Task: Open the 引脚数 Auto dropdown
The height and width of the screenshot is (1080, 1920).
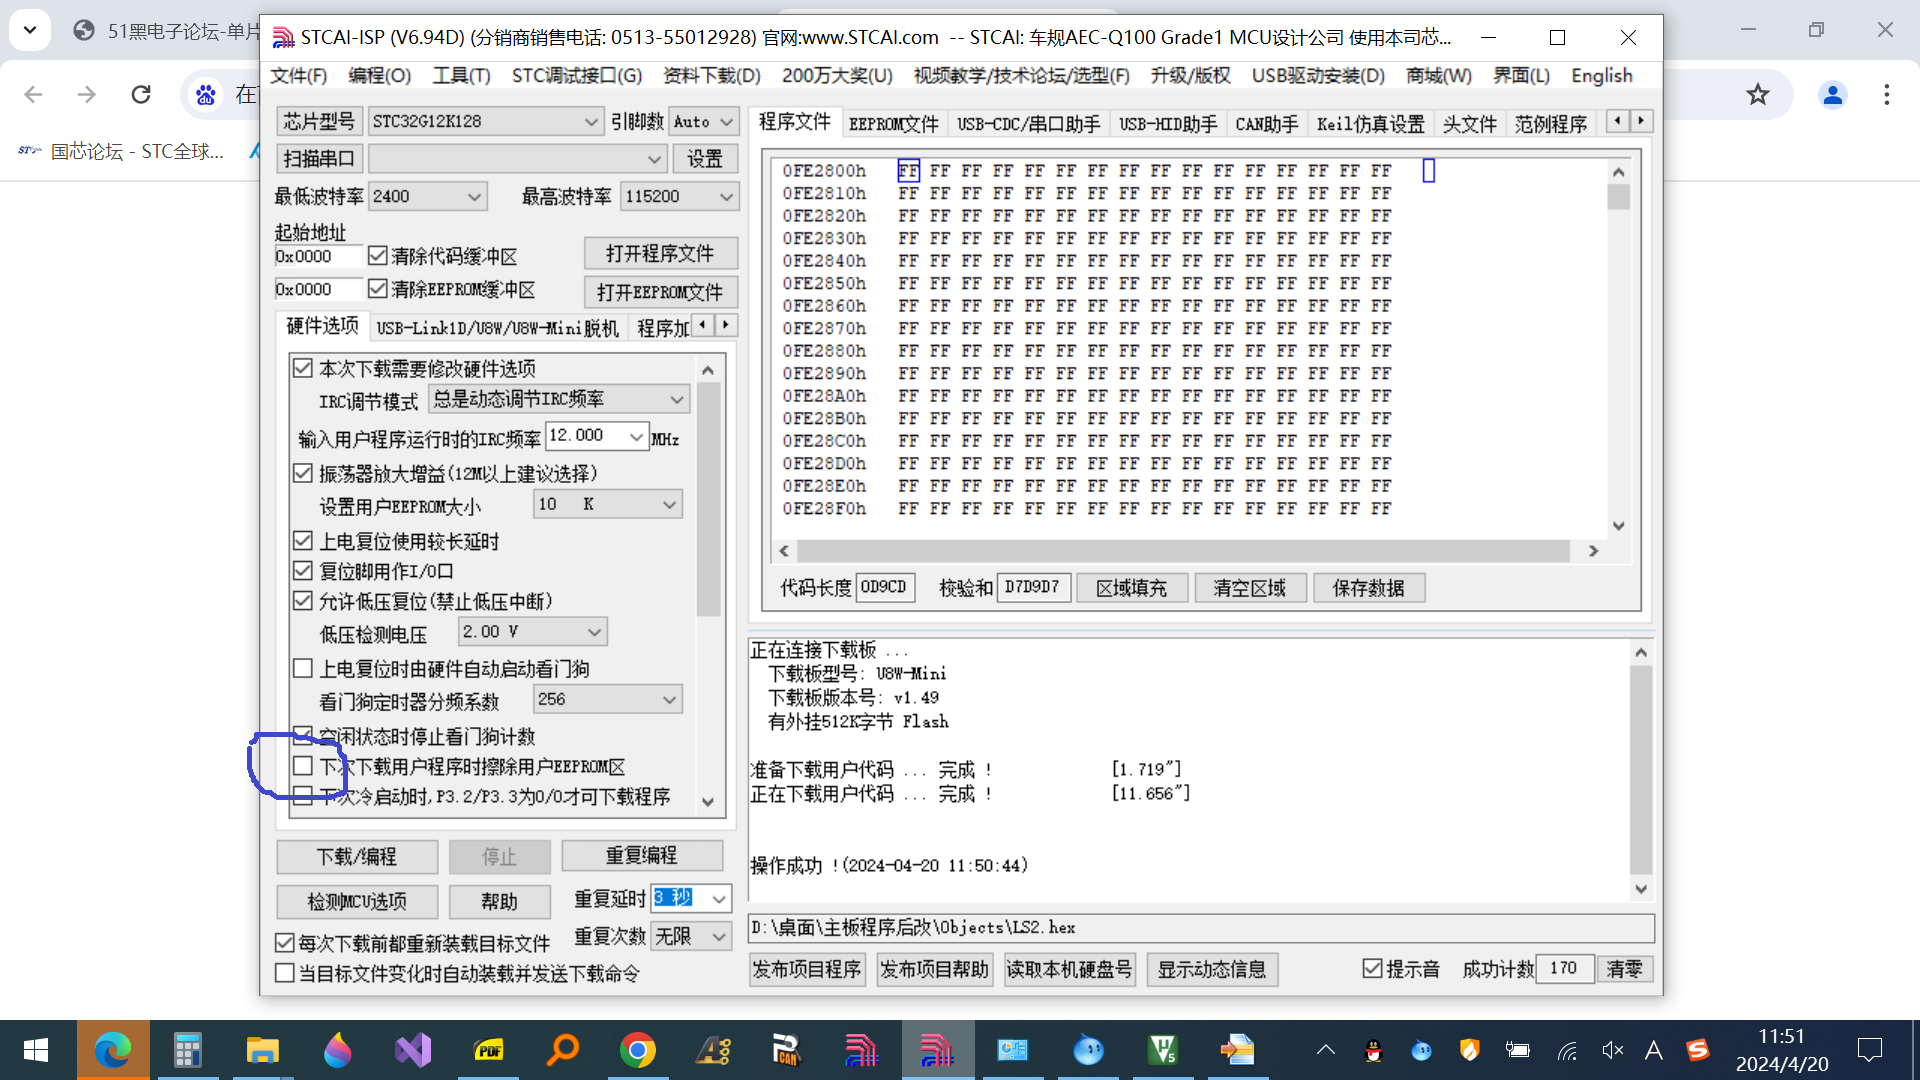Action: [x=704, y=121]
